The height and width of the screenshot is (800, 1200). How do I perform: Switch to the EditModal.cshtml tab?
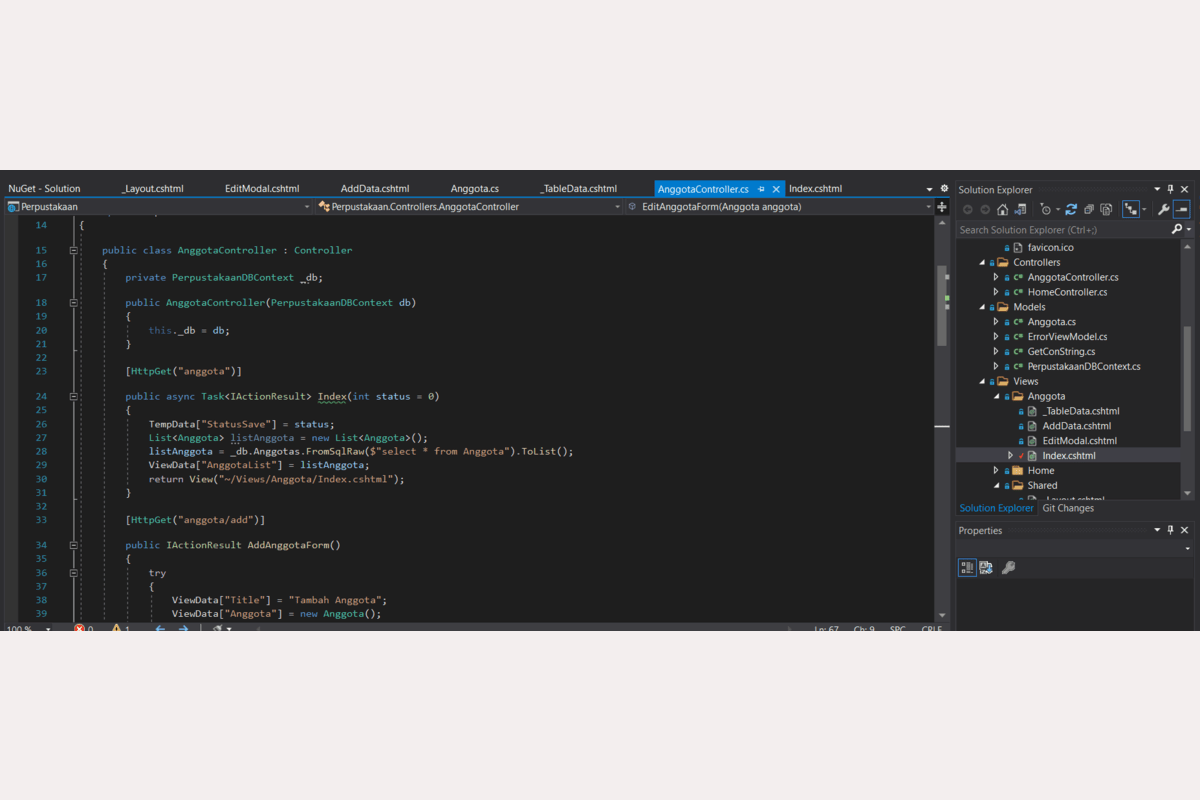262,188
